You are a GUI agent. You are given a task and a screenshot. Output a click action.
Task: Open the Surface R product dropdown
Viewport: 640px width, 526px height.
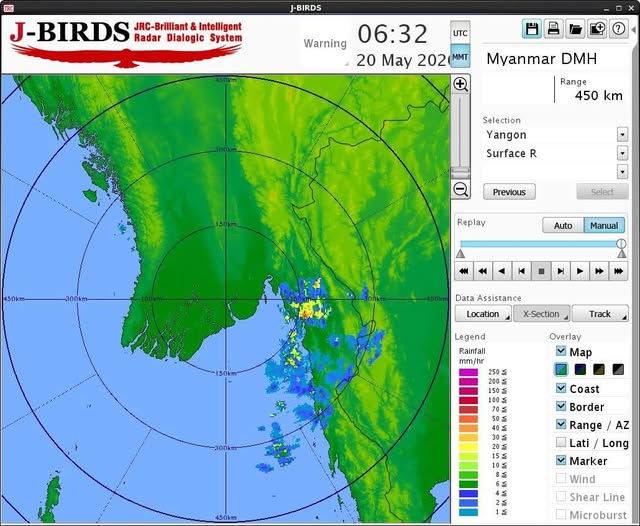click(x=622, y=153)
